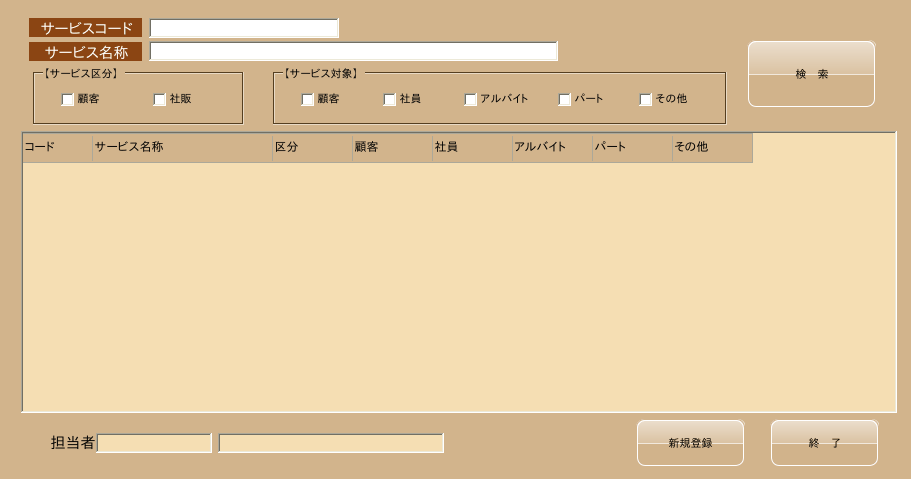Select the 顧客 column header
Screen dimensions: 911x479
tap(392, 148)
